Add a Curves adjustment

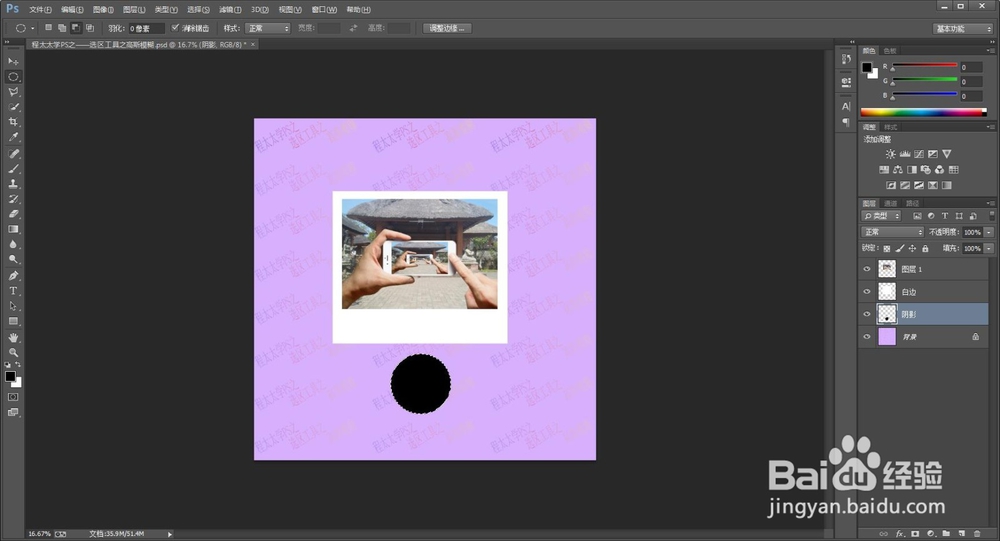pos(918,154)
